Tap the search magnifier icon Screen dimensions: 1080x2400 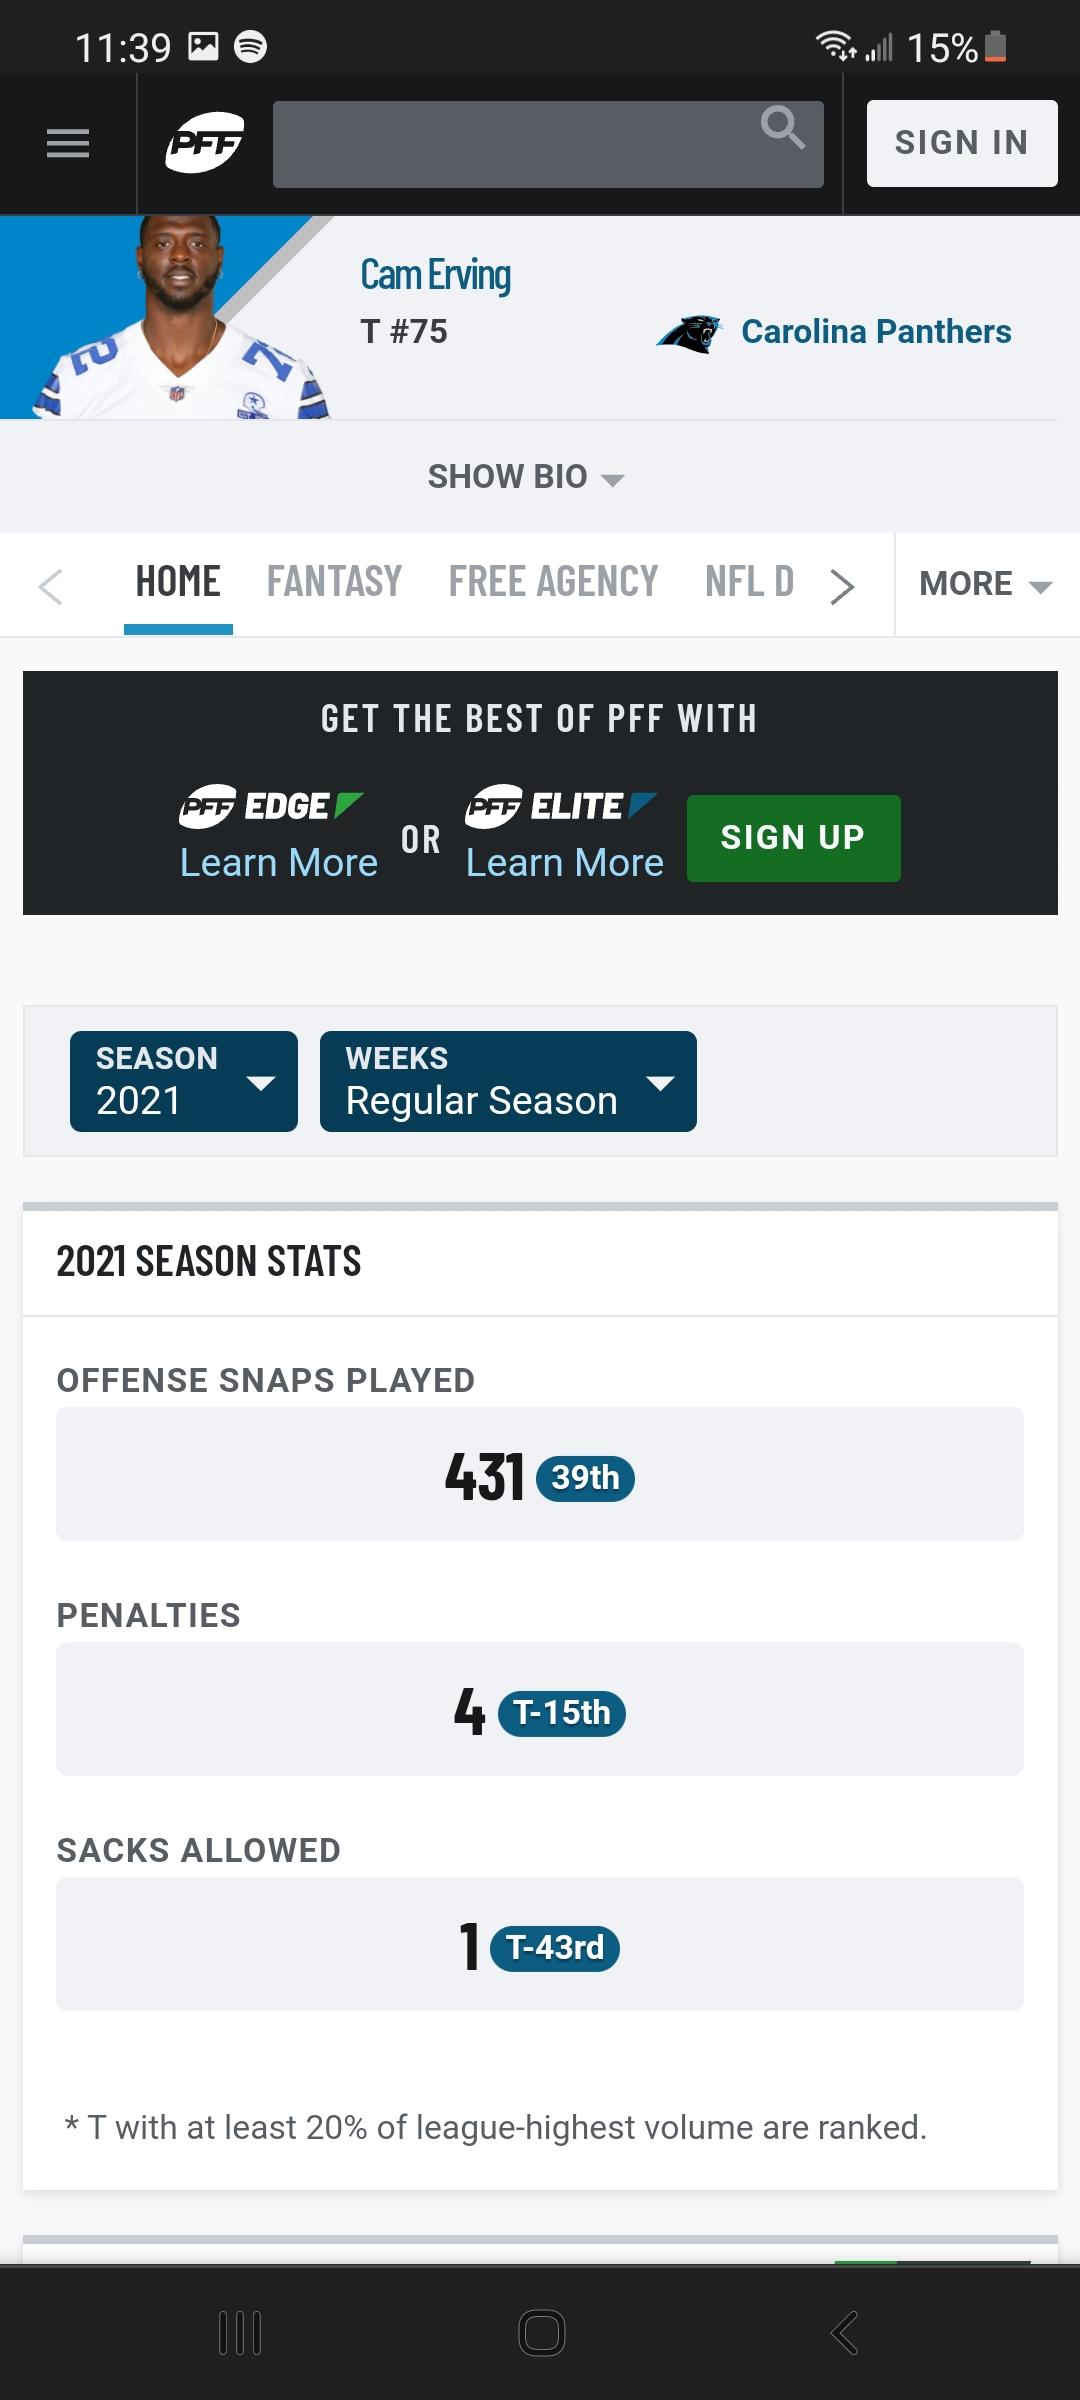click(782, 127)
